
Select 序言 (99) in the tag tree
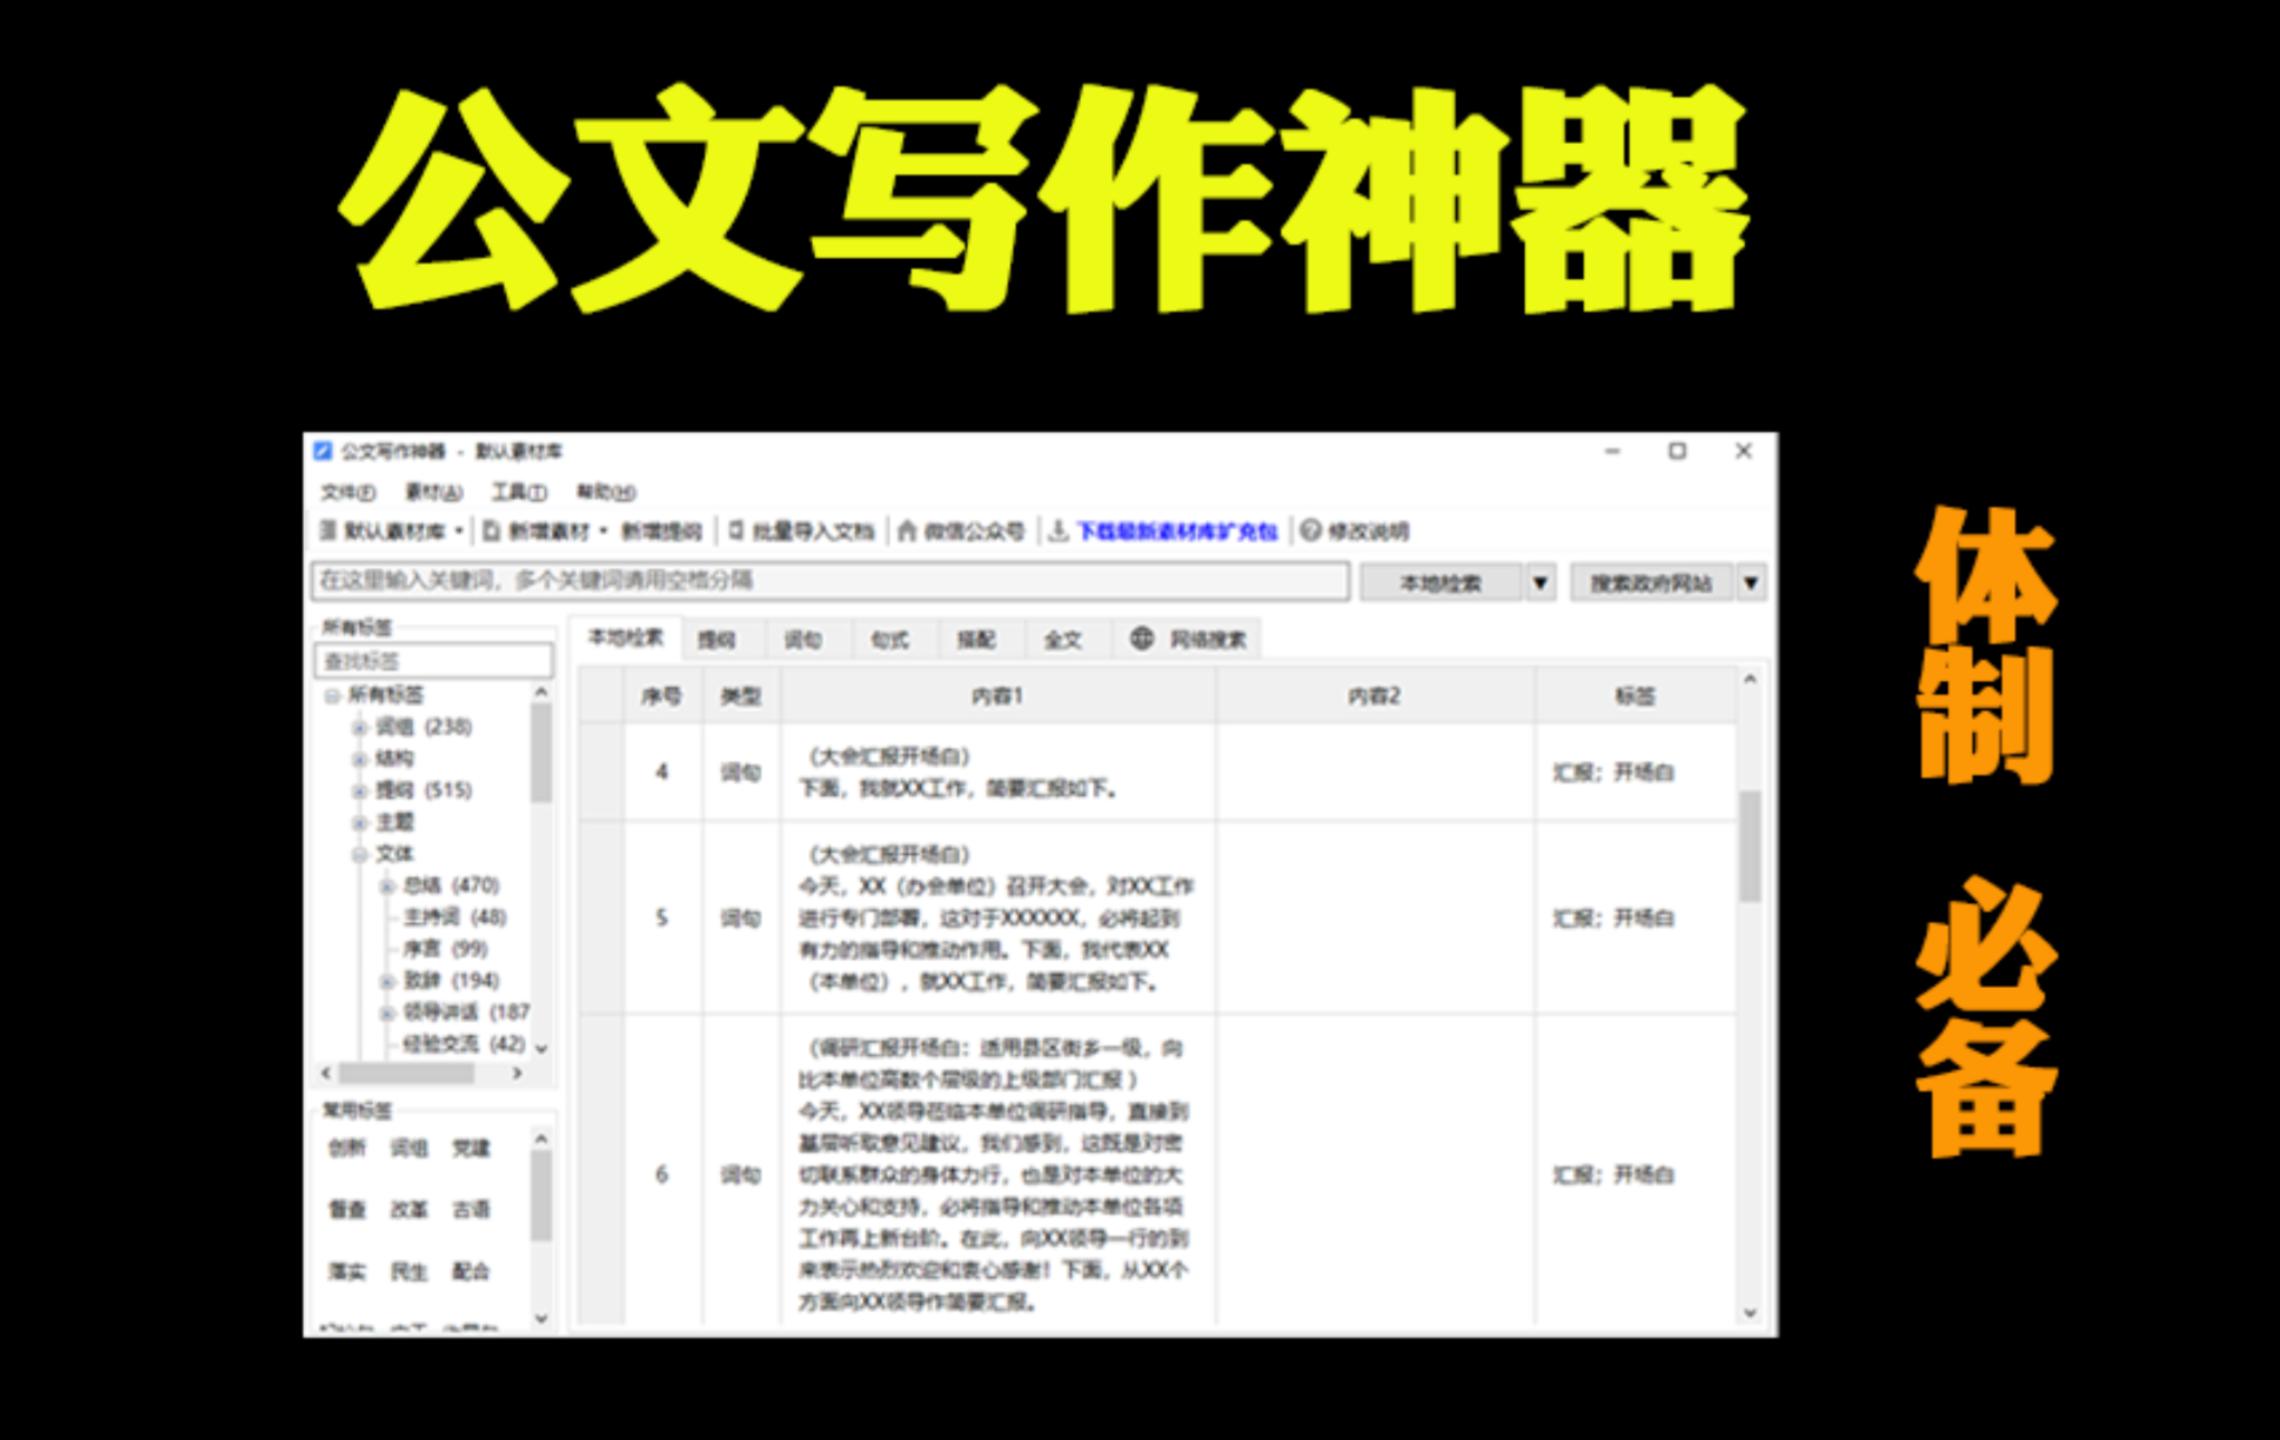tap(445, 948)
